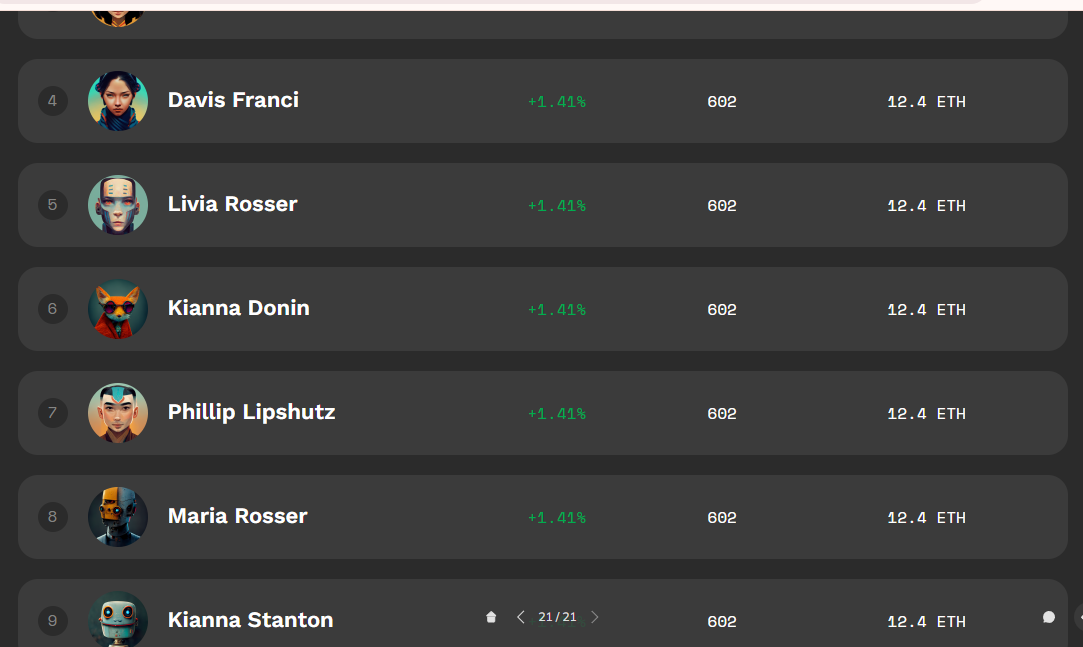Open Phillip Lipshutz's avatar image
The width and height of the screenshot is (1083, 647).
click(118, 413)
